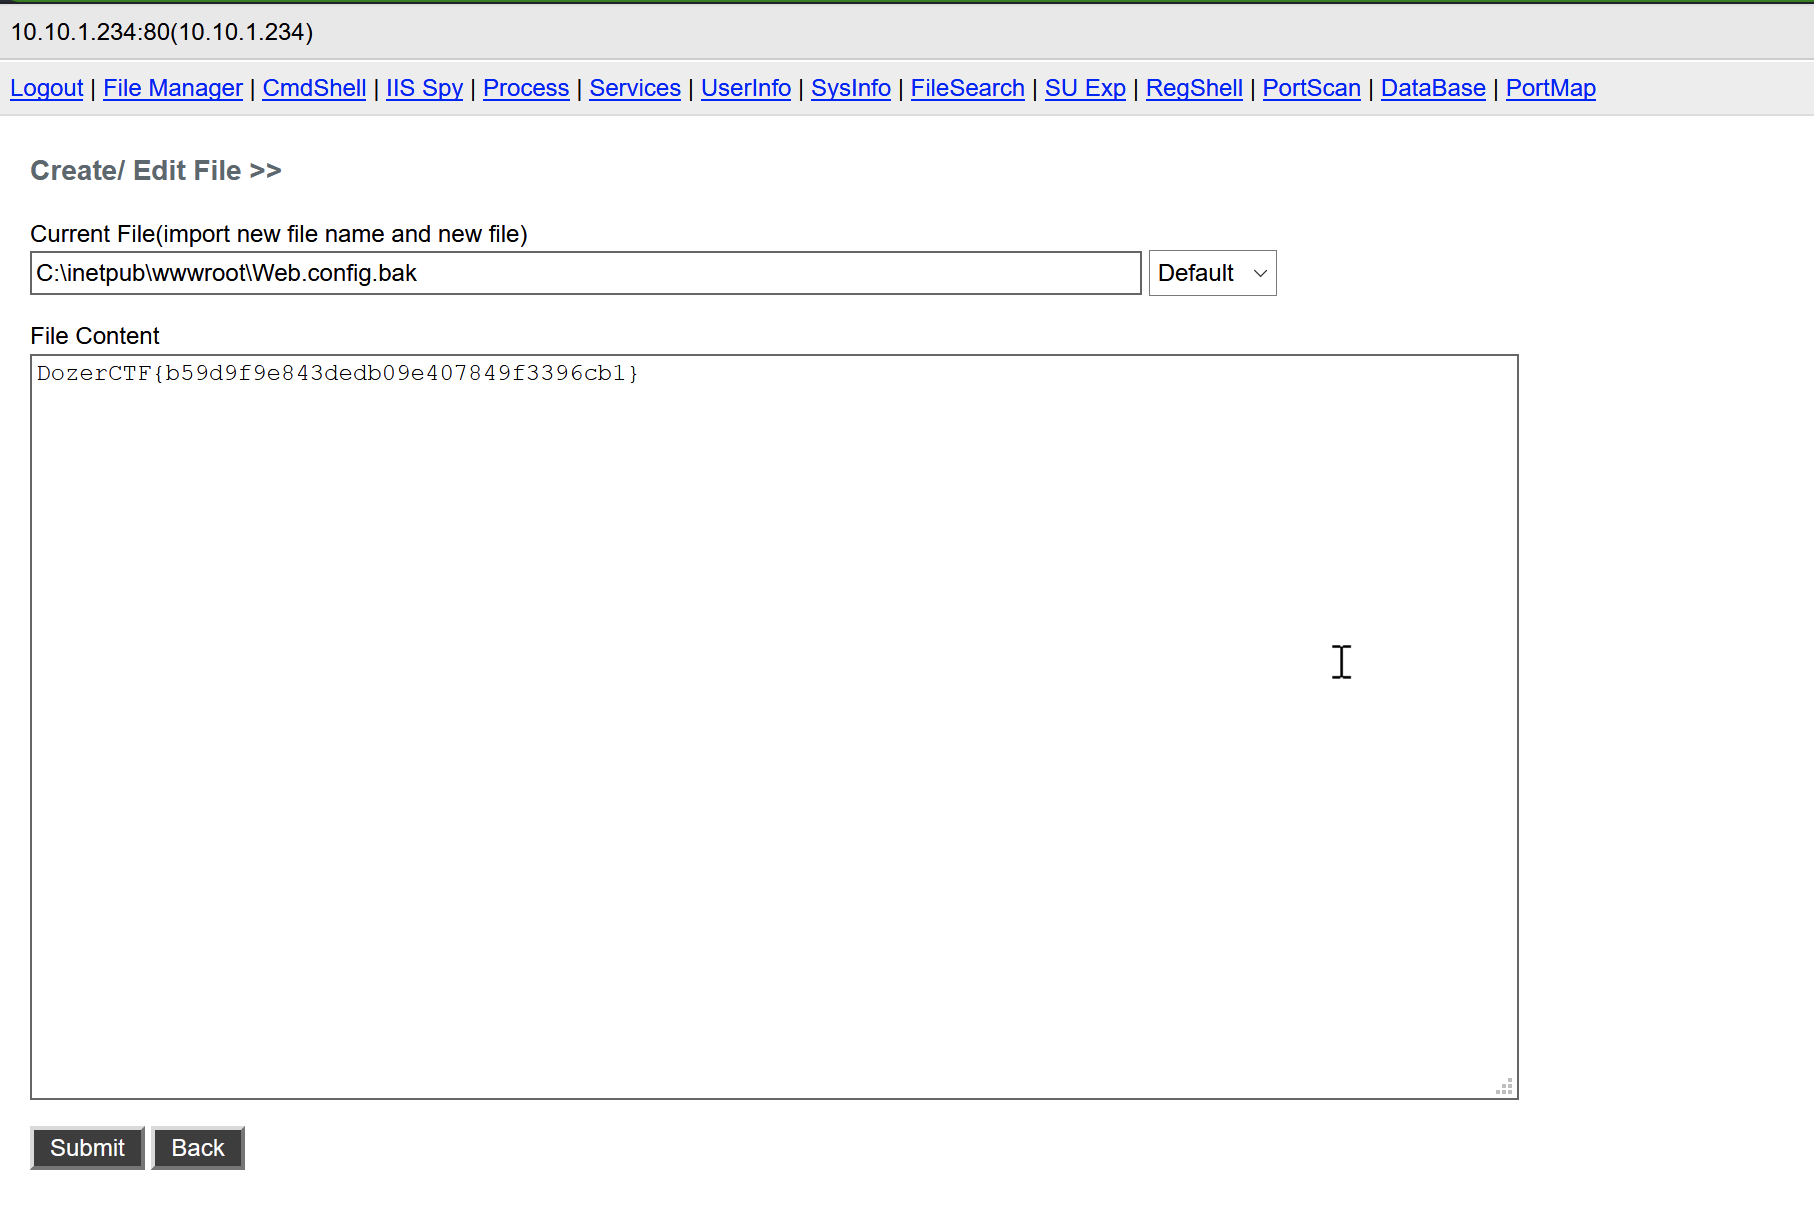This screenshot has height=1222, width=1814.
Task: Open the SysInfo link
Action: 851,88
